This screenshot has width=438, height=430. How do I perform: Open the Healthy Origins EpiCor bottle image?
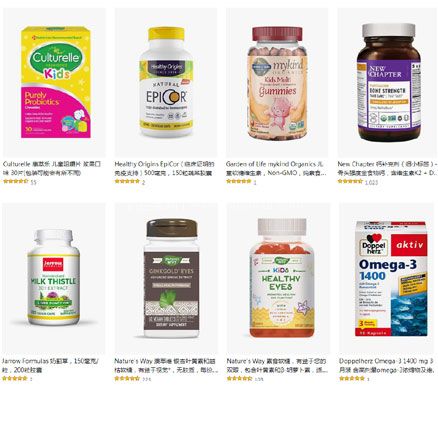pyautogui.click(x=166, y=82)
